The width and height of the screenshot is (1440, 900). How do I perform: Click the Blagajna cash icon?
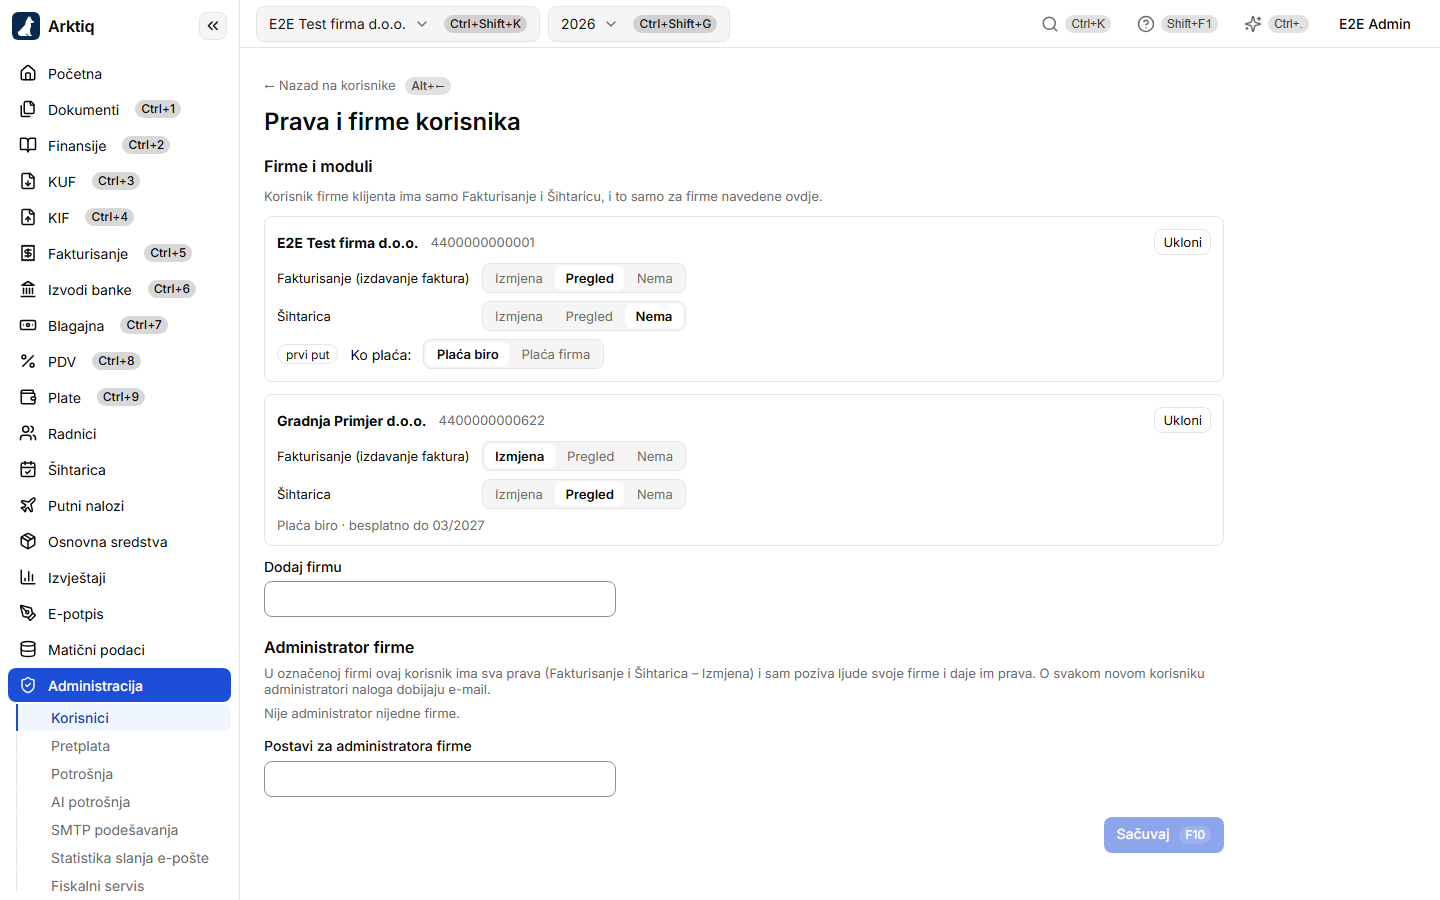28,325
